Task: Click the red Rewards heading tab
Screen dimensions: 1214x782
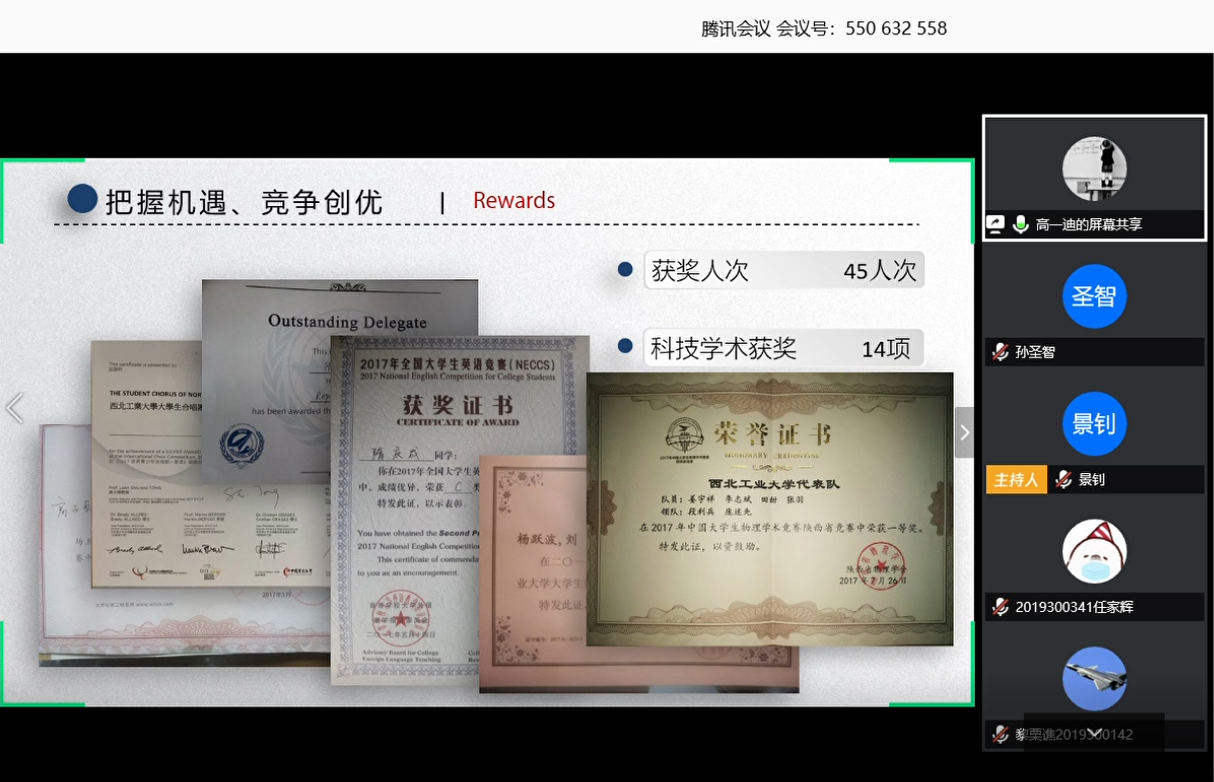Action: point(514,201)
